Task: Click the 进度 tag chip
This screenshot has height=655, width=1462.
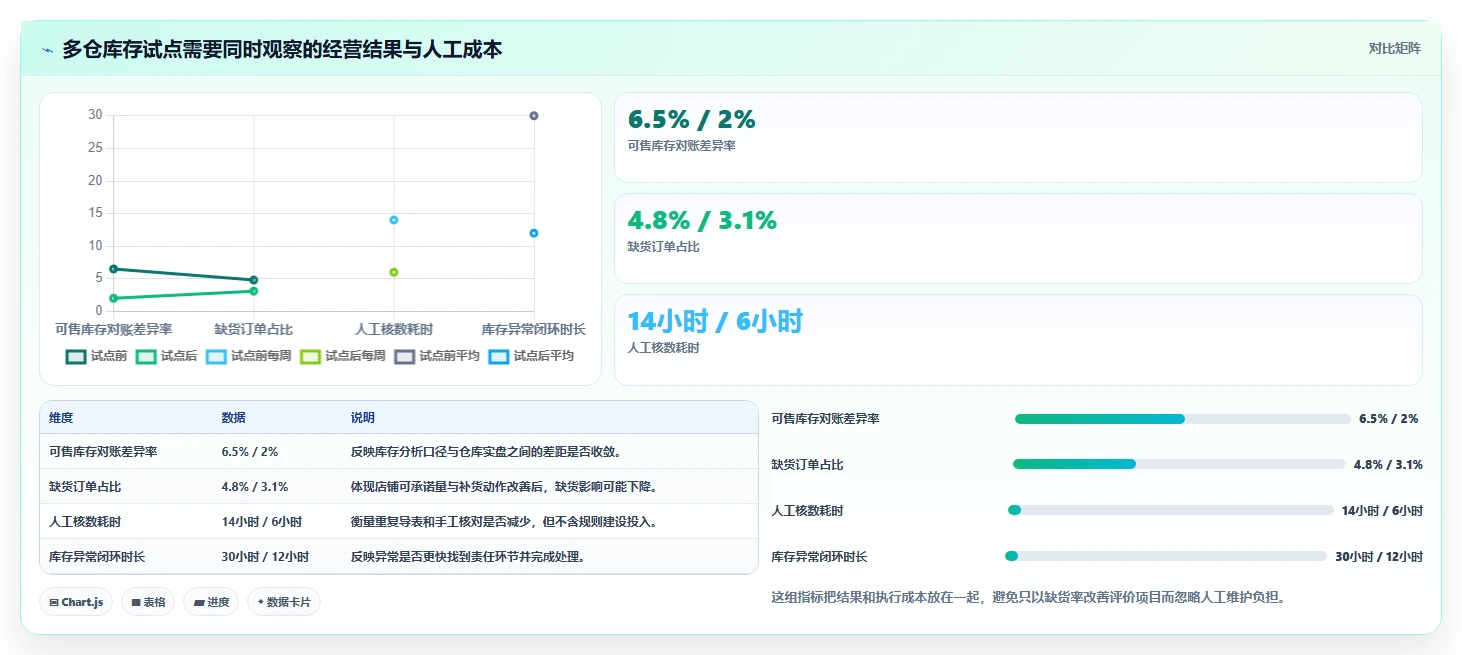Action: point(211,602)
